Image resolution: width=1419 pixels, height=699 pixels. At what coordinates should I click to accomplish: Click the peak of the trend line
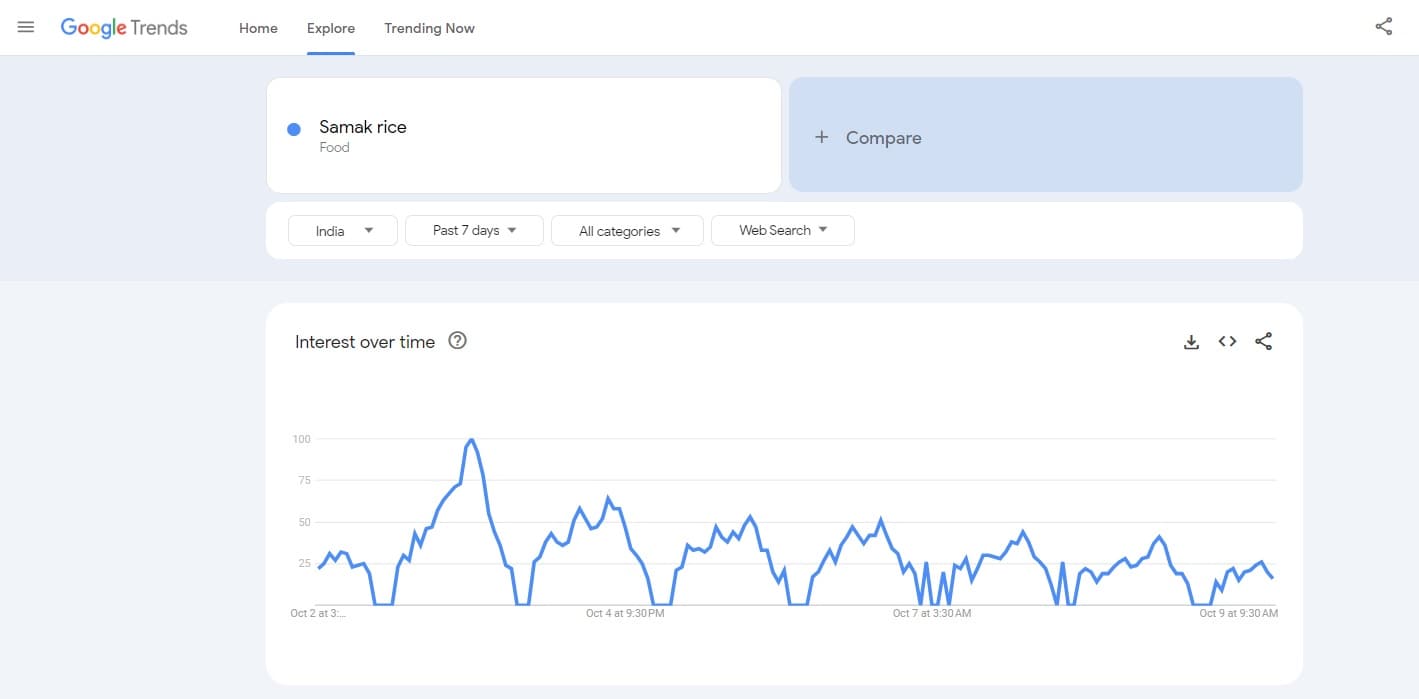pyautogui.click(x=471, y=439)
